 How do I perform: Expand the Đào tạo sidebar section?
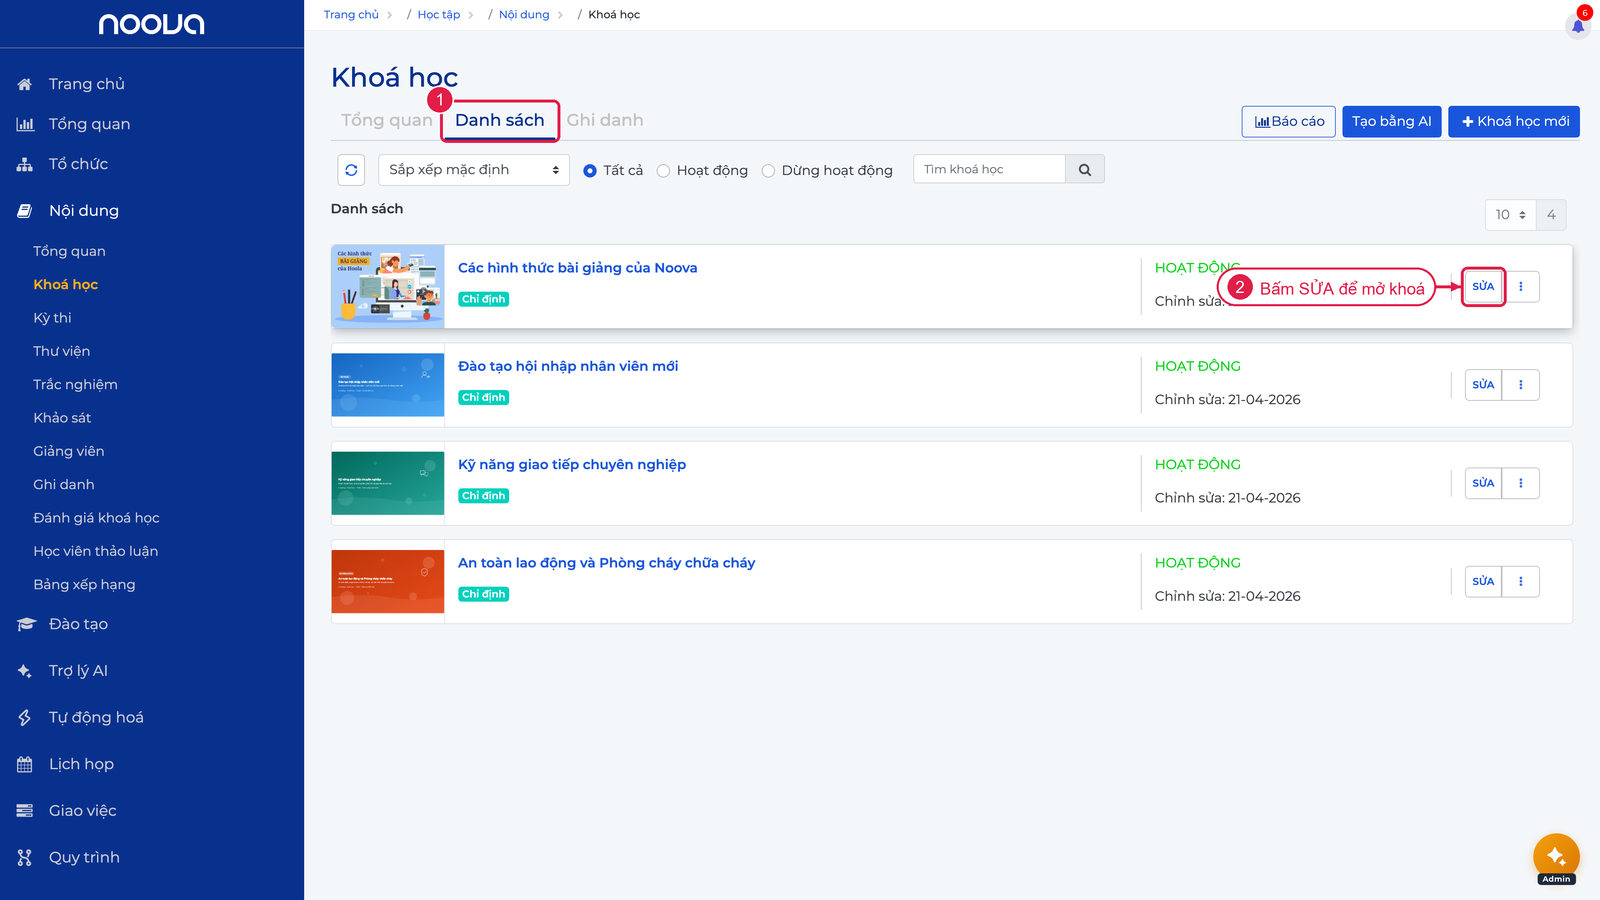click(78, 624)
